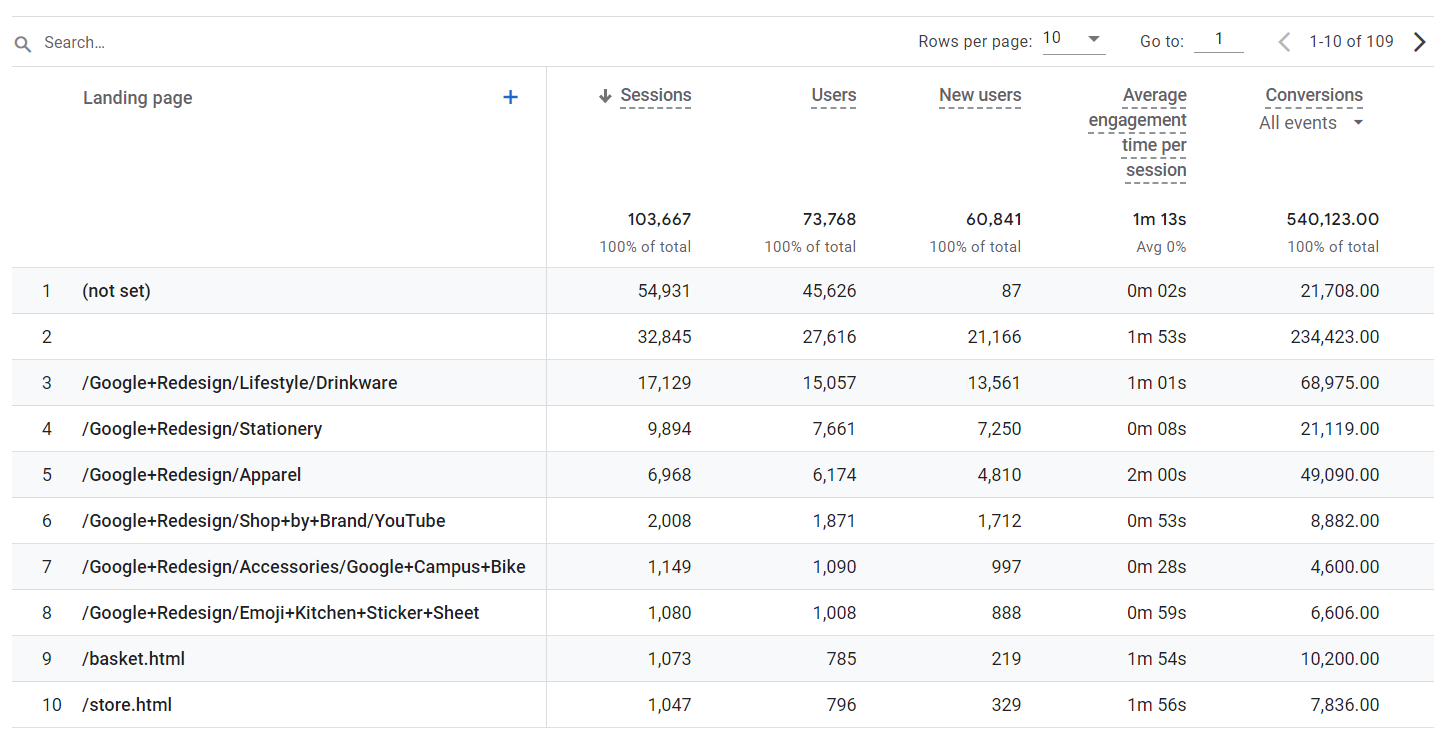1452x736 pixels.
Task: Click conversions value 10,200.00
Action: [x=1340, y=659]
